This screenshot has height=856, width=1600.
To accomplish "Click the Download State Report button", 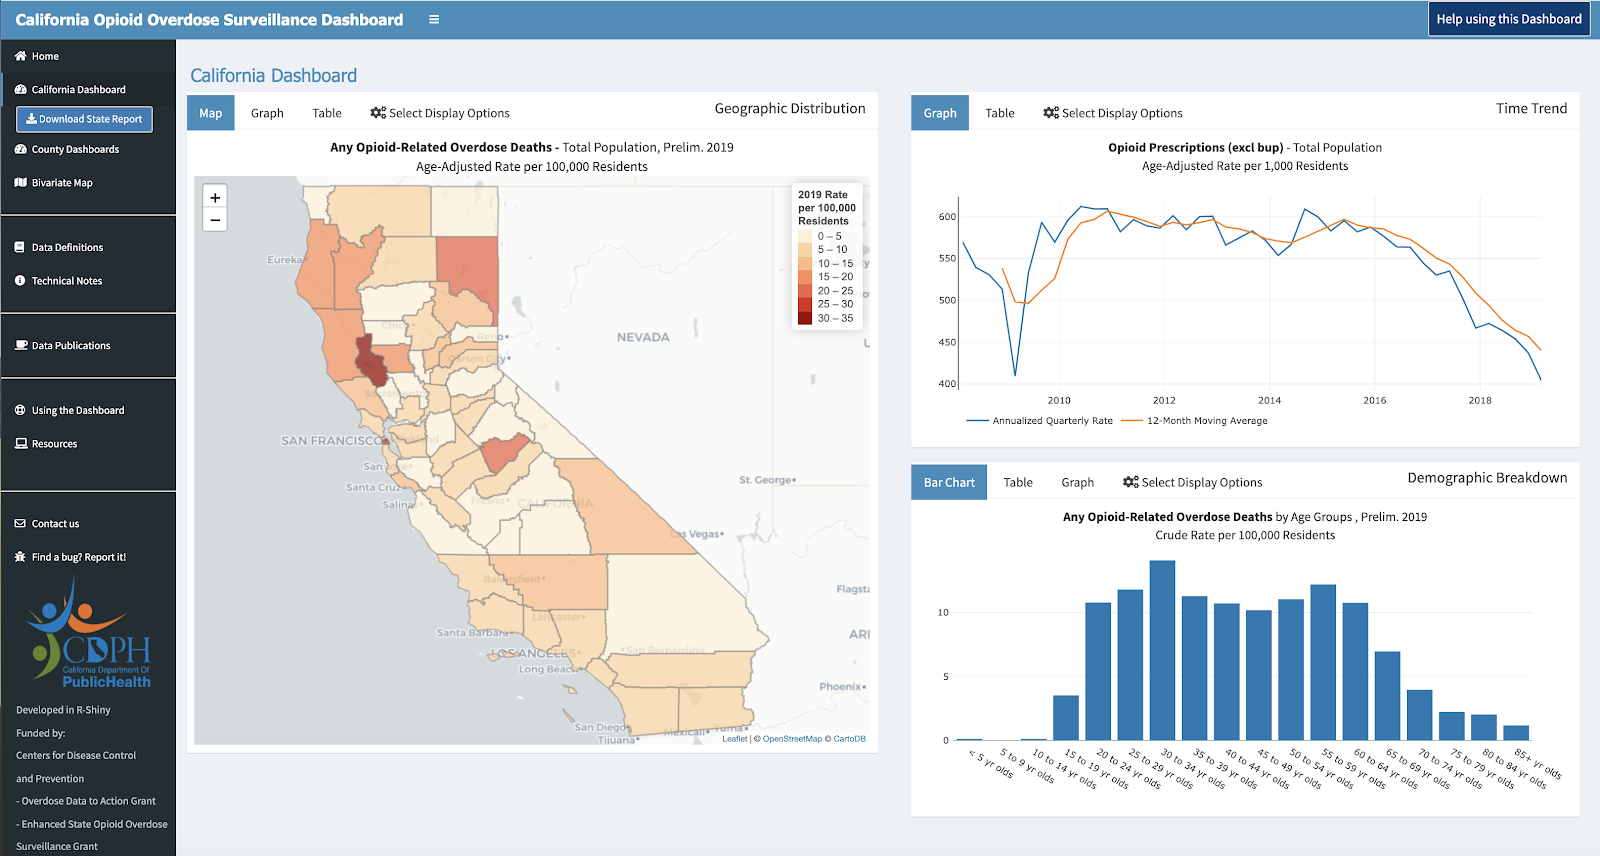I will (84, 119).
